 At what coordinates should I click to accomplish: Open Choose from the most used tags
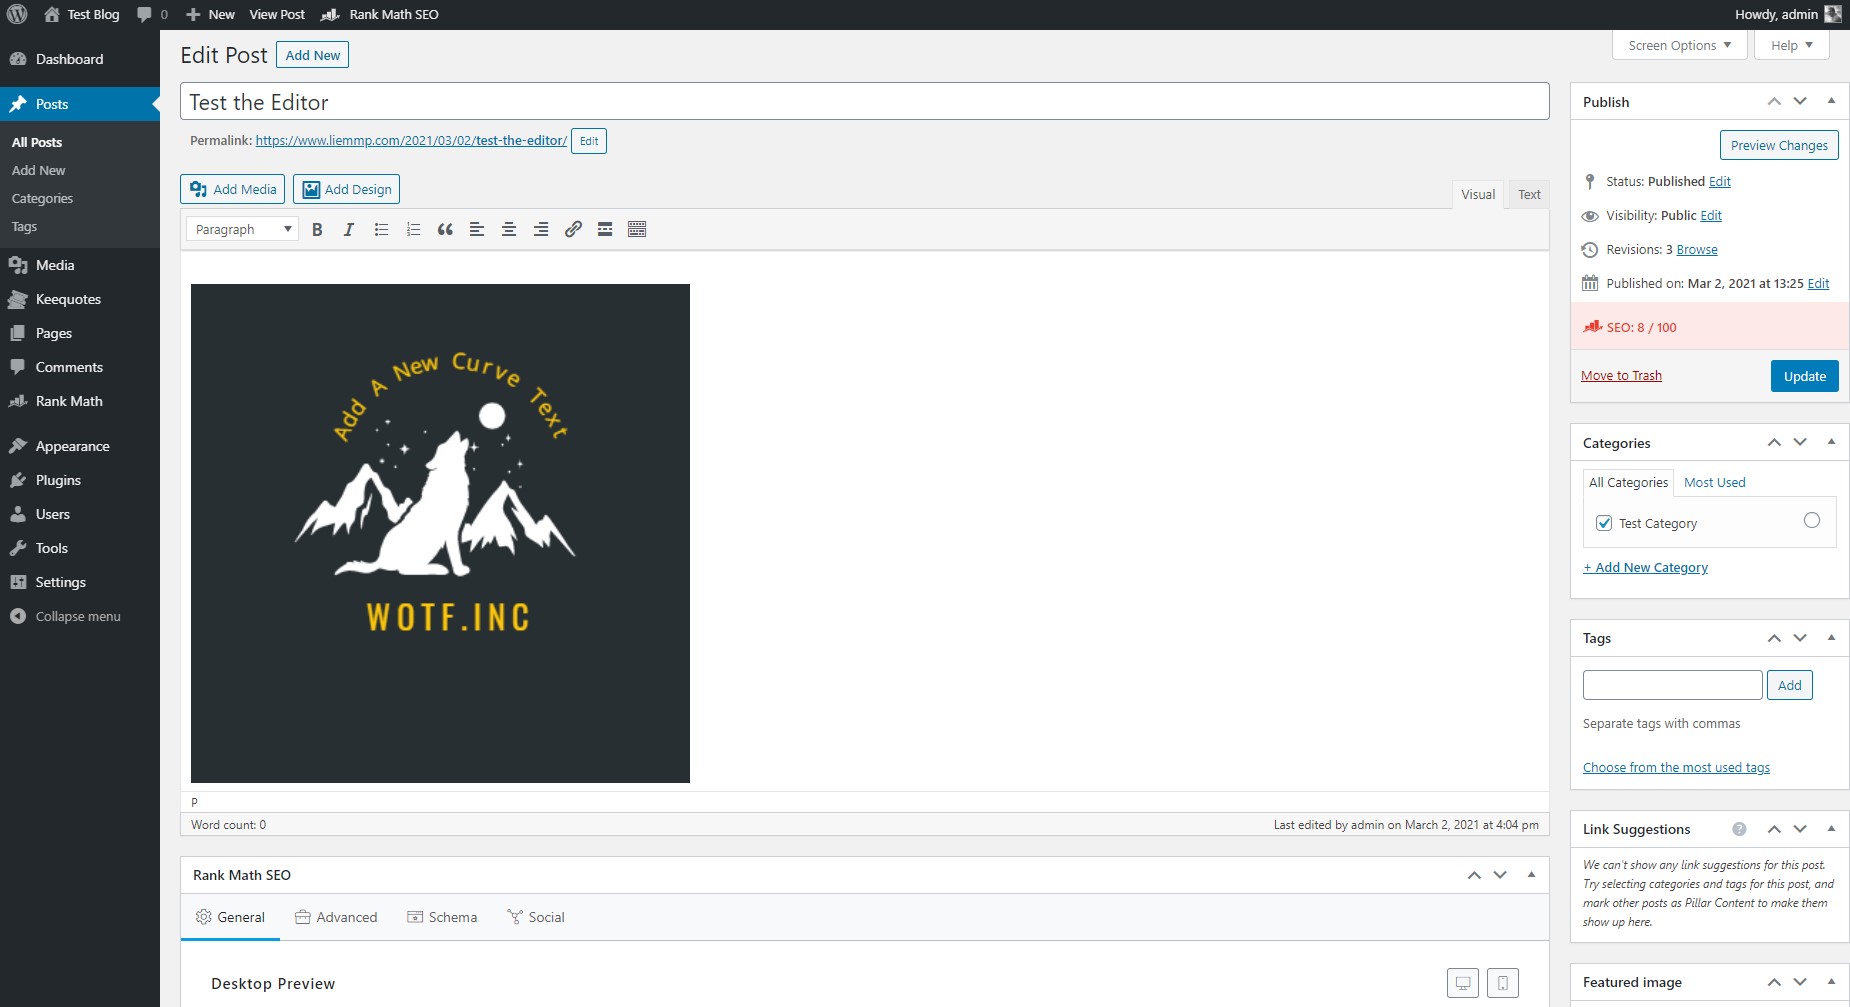tap(1676, 768)
